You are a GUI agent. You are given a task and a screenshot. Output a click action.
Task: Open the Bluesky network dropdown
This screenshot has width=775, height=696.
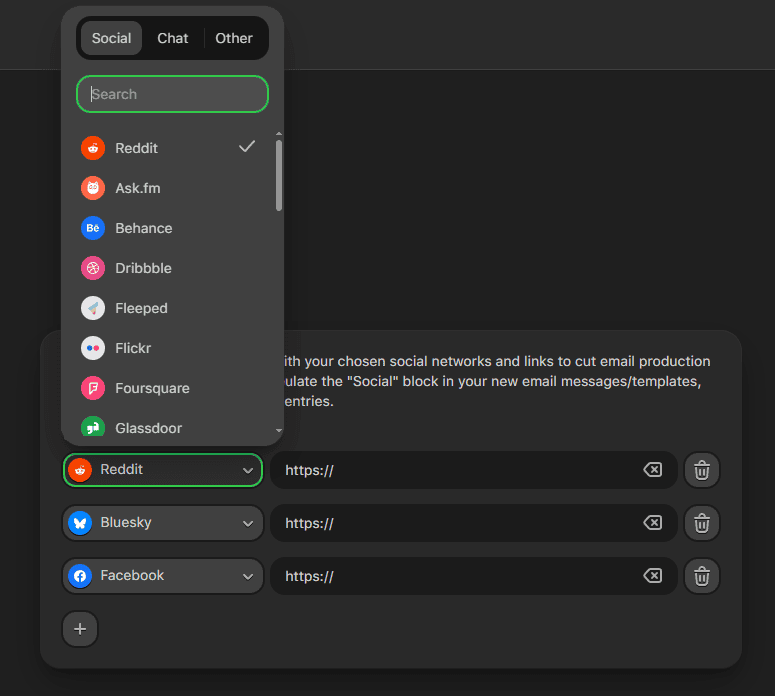(163, 523)
